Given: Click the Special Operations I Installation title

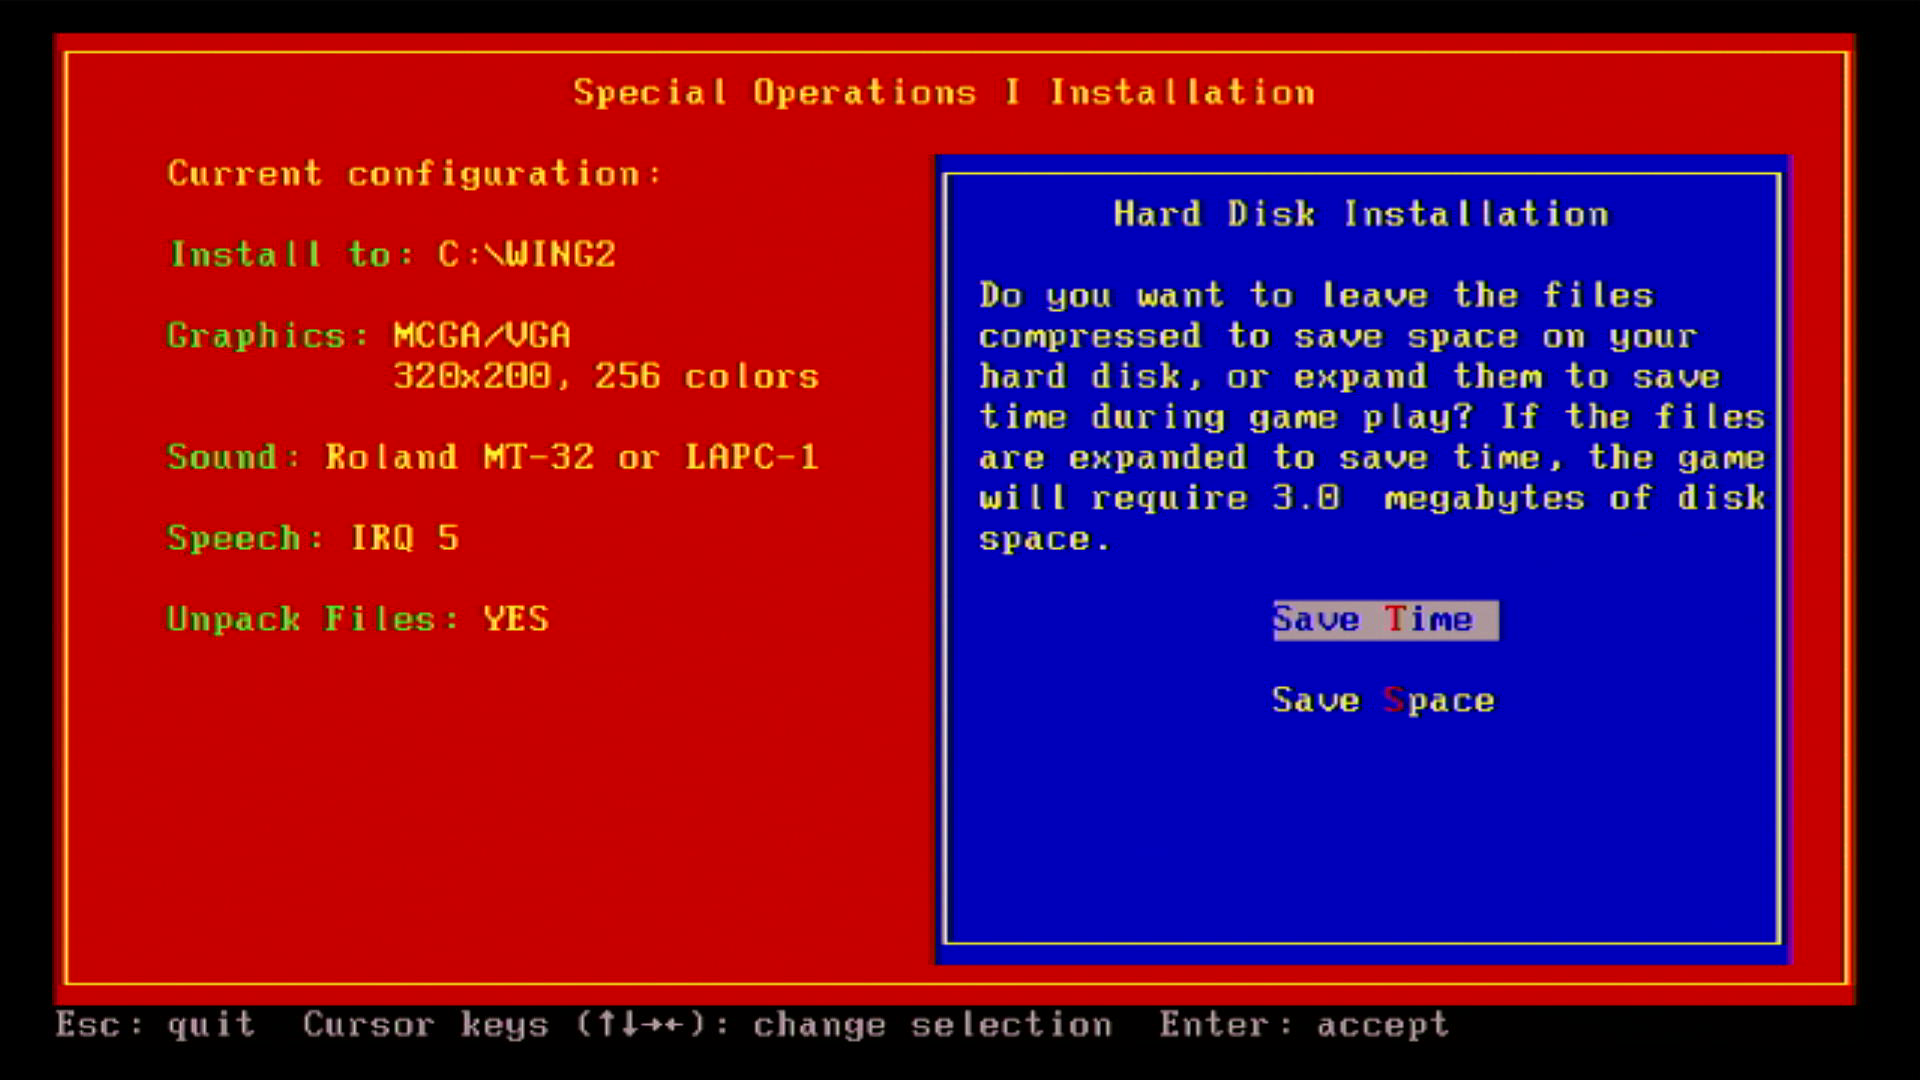Looking at the screenshot, I should pyautogui.click(x=943, y=93).
